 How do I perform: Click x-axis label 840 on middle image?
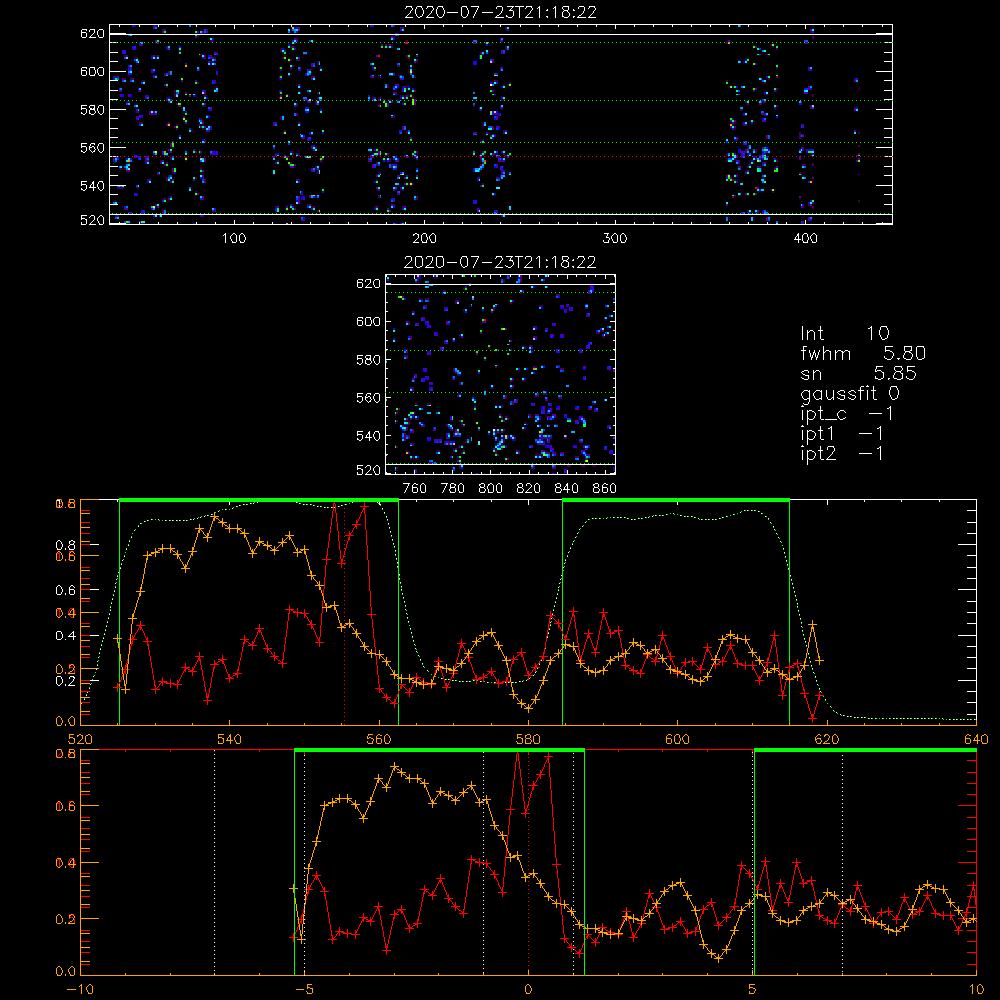566,489
